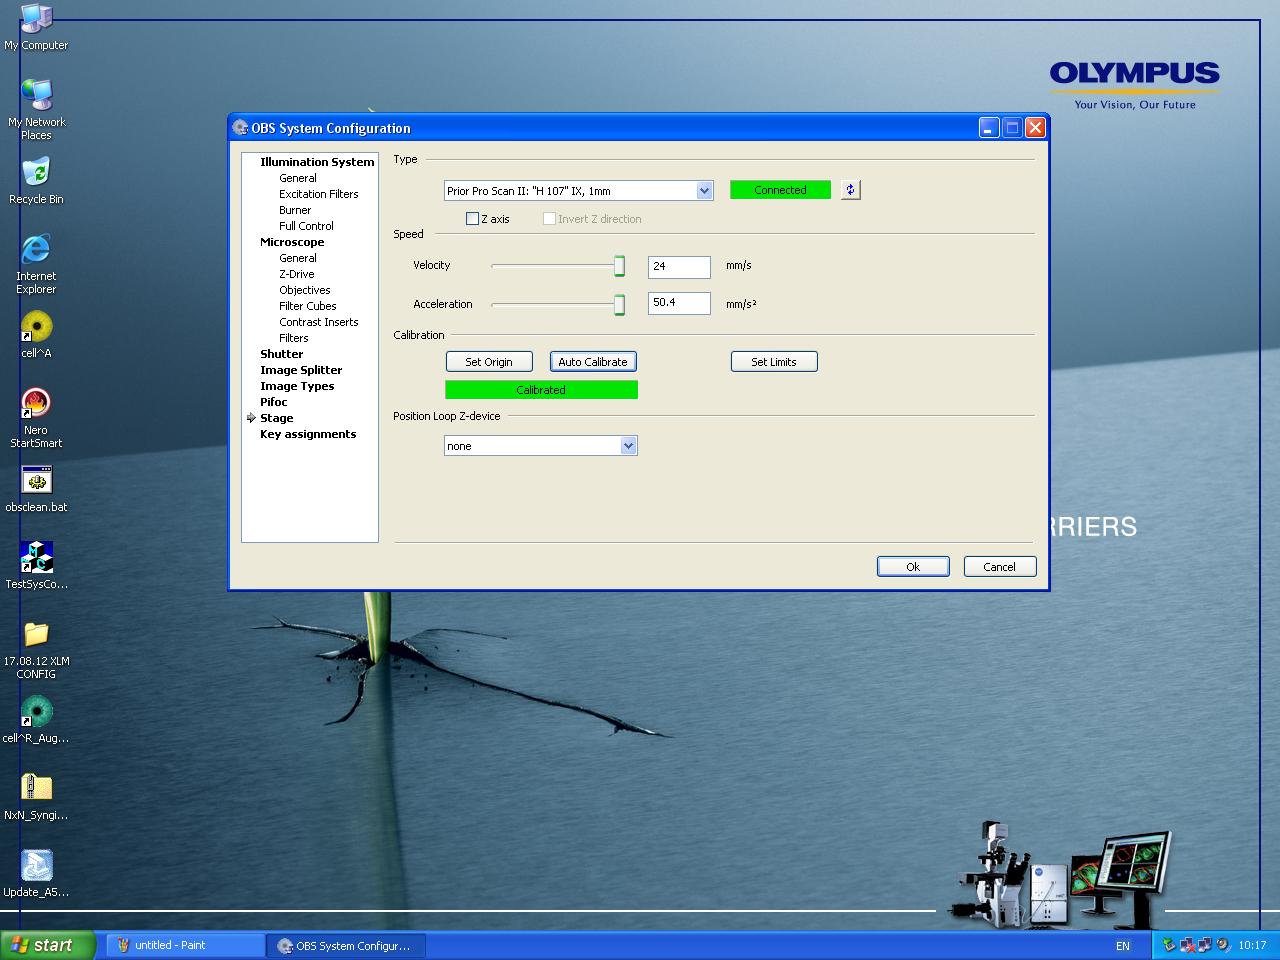Open the Windows Start menu
This screenshot has width=1280, height=960.
pos(45,944)
